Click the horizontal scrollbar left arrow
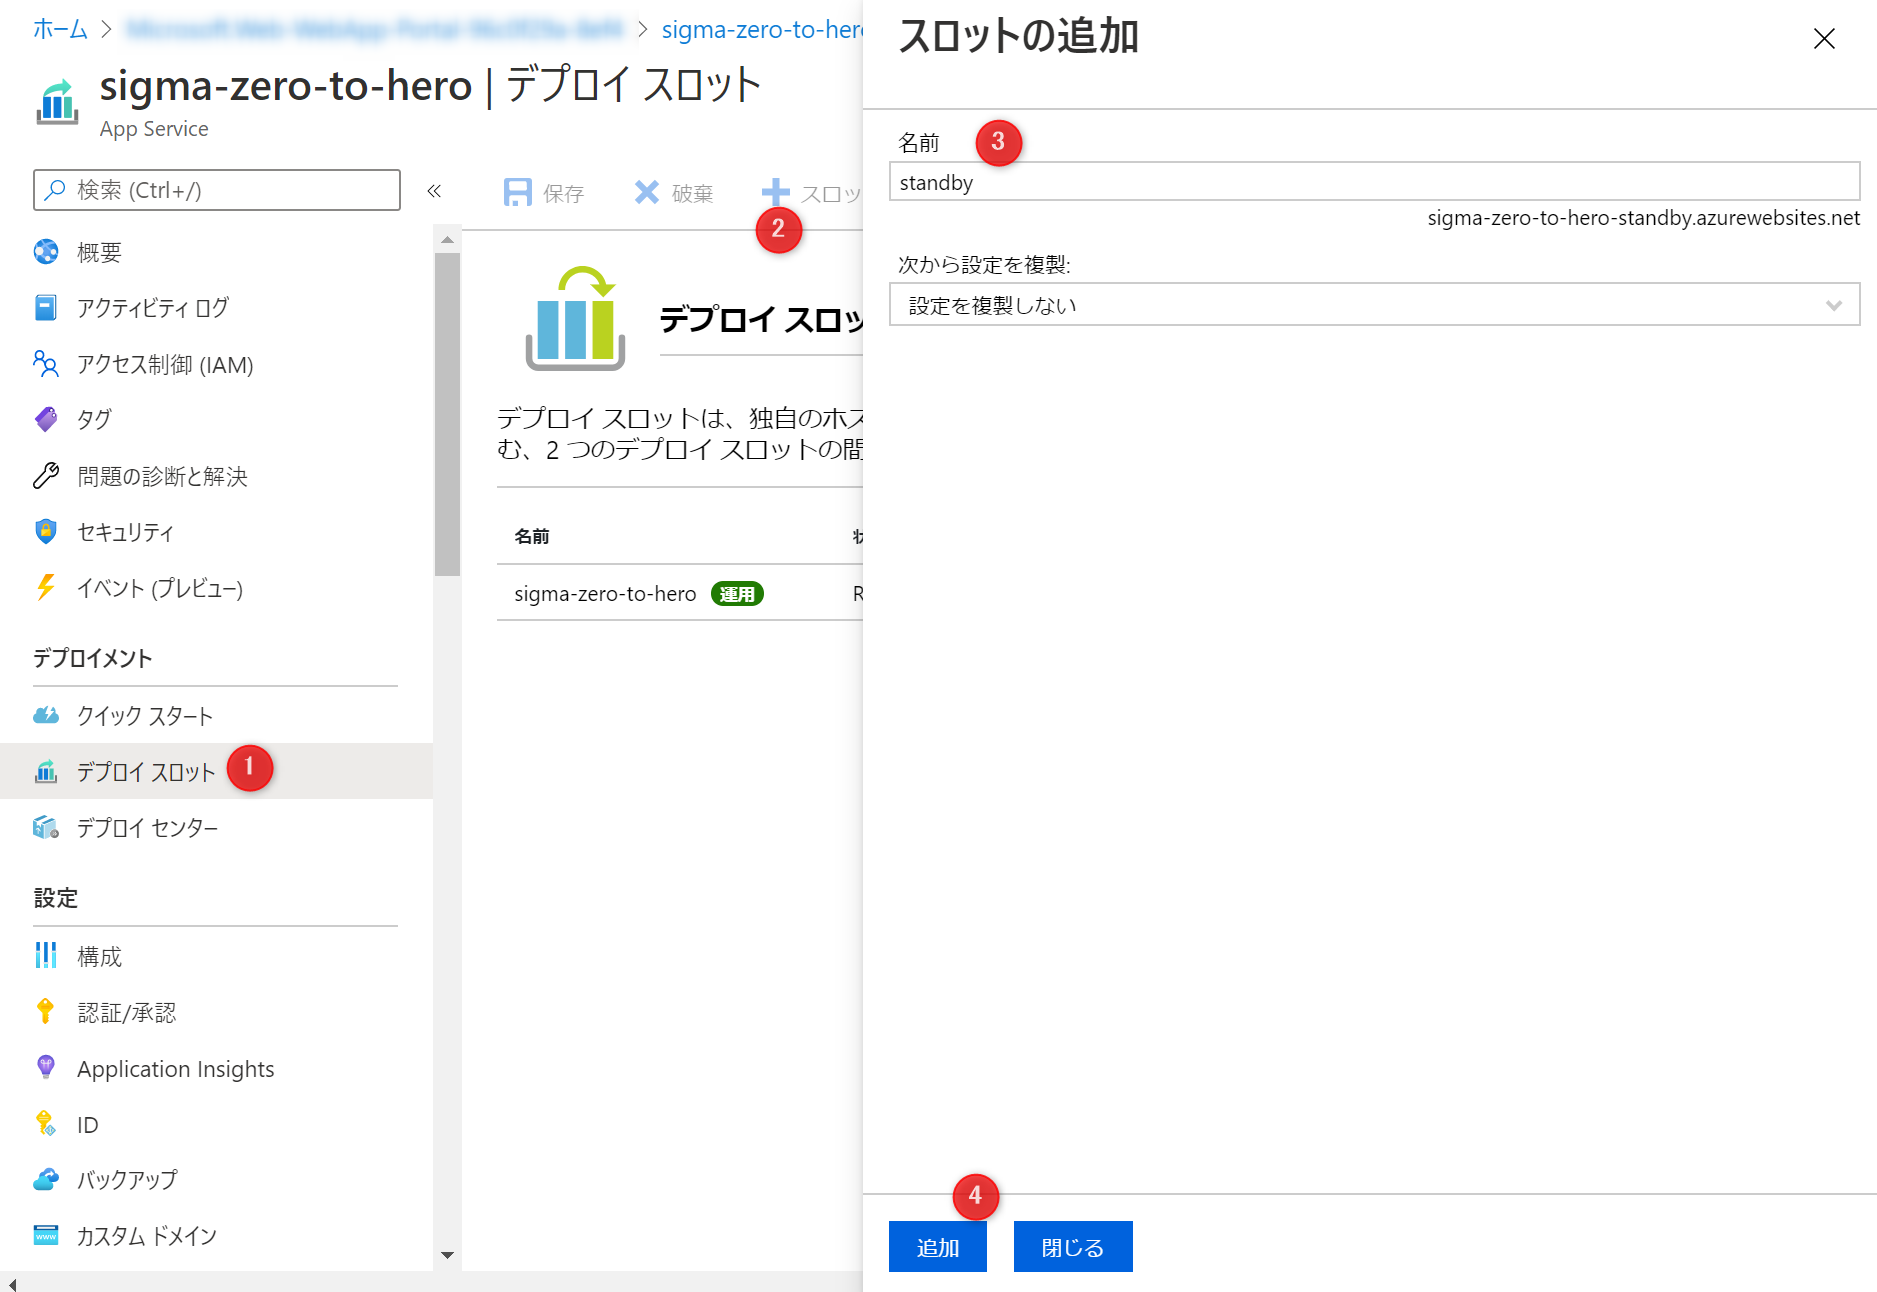1877x1292 pixels. (x=12, y=1284)
